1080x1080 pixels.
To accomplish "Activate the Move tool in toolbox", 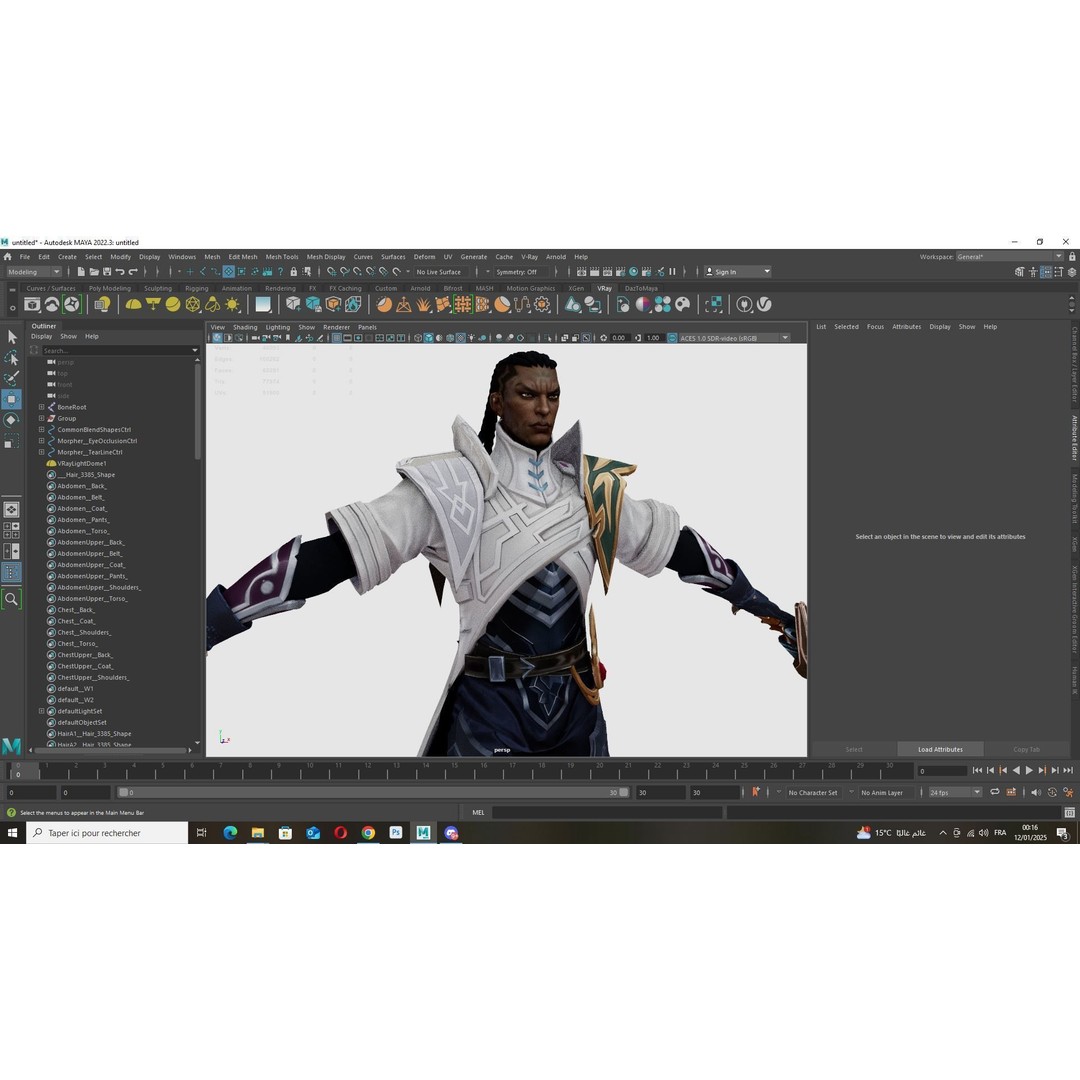I will point(12,399).
